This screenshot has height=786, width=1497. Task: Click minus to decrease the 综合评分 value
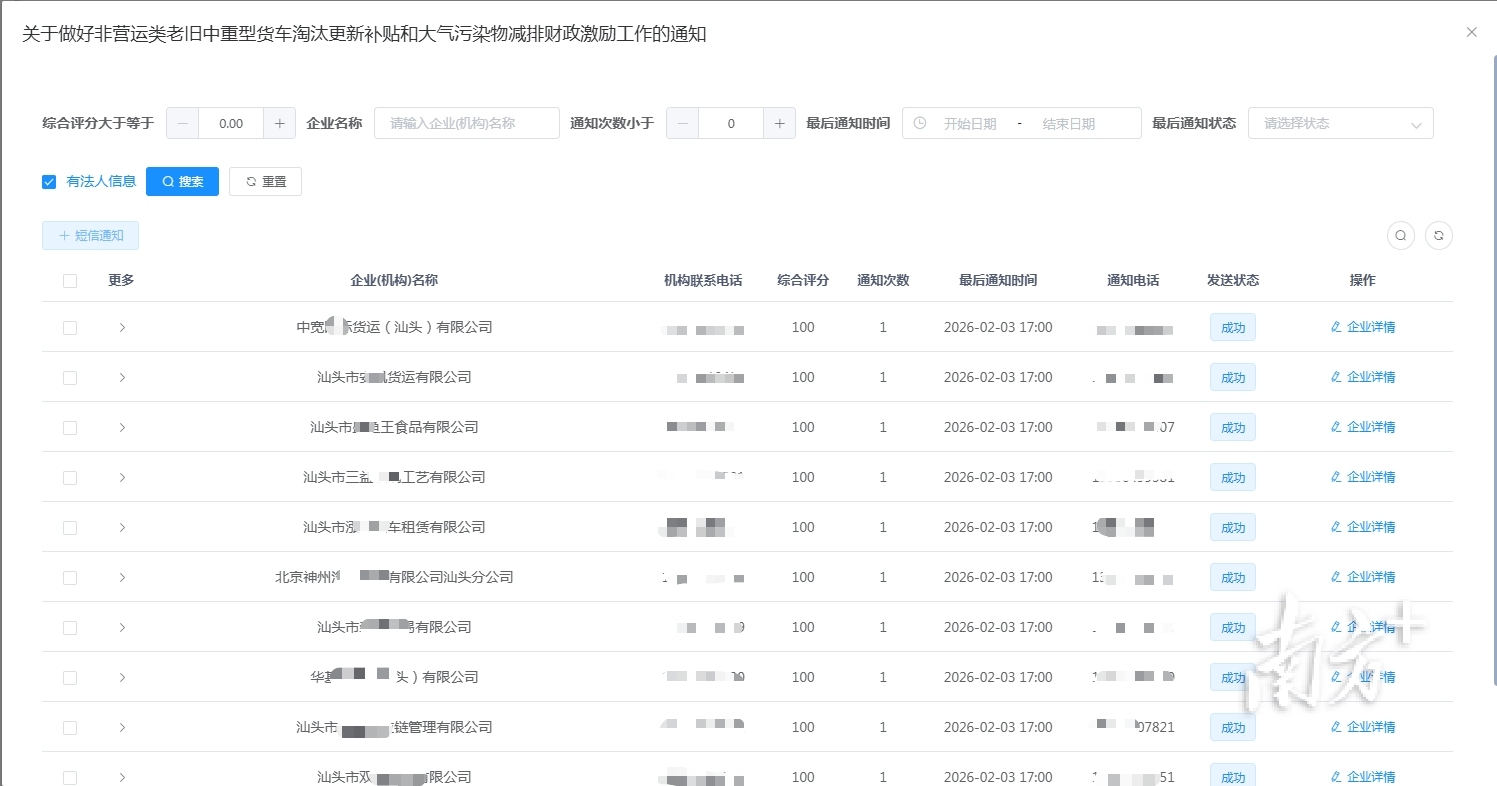coord(182,123)
